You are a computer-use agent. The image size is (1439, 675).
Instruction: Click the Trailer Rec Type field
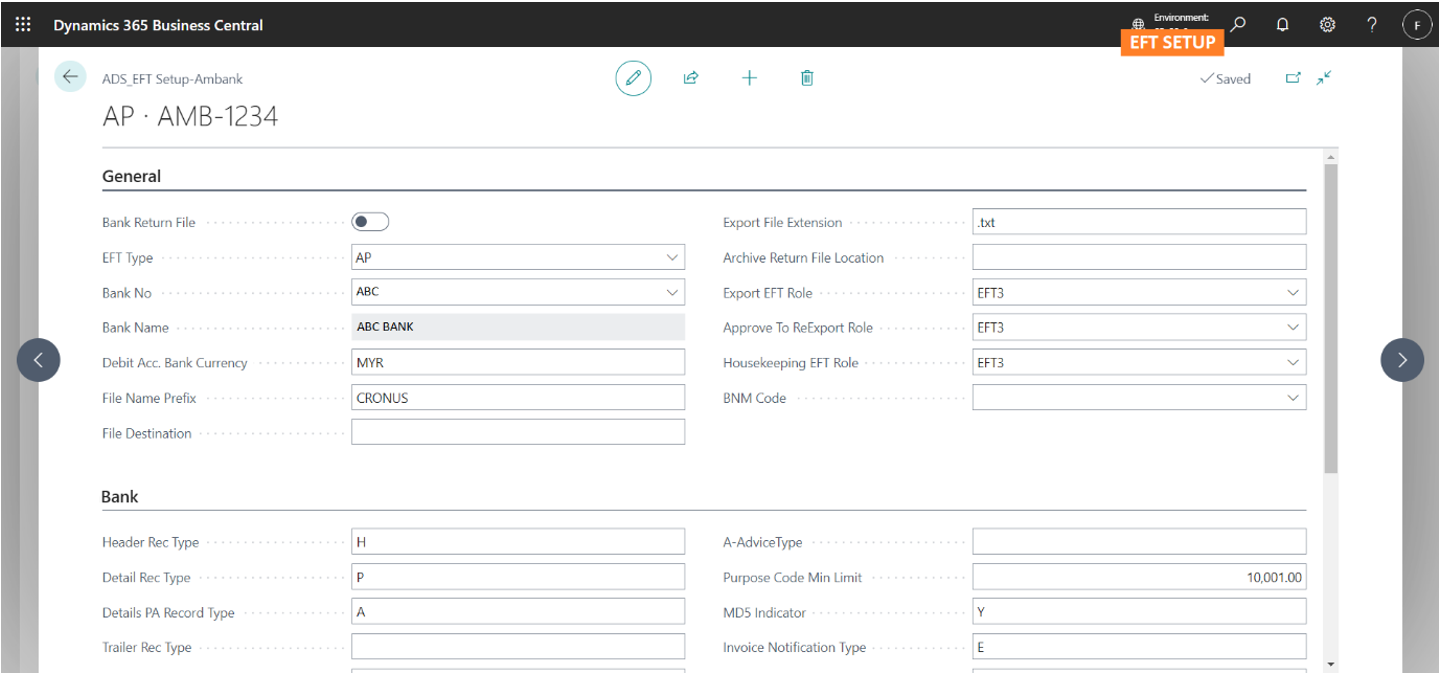(x=518, y=647)
